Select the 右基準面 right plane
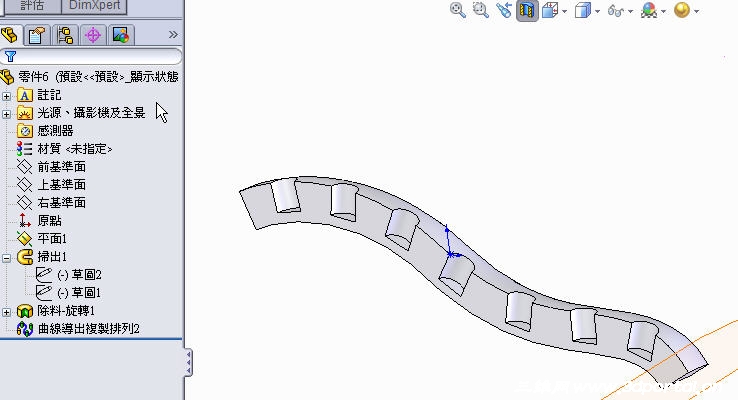 click(62, 202)
